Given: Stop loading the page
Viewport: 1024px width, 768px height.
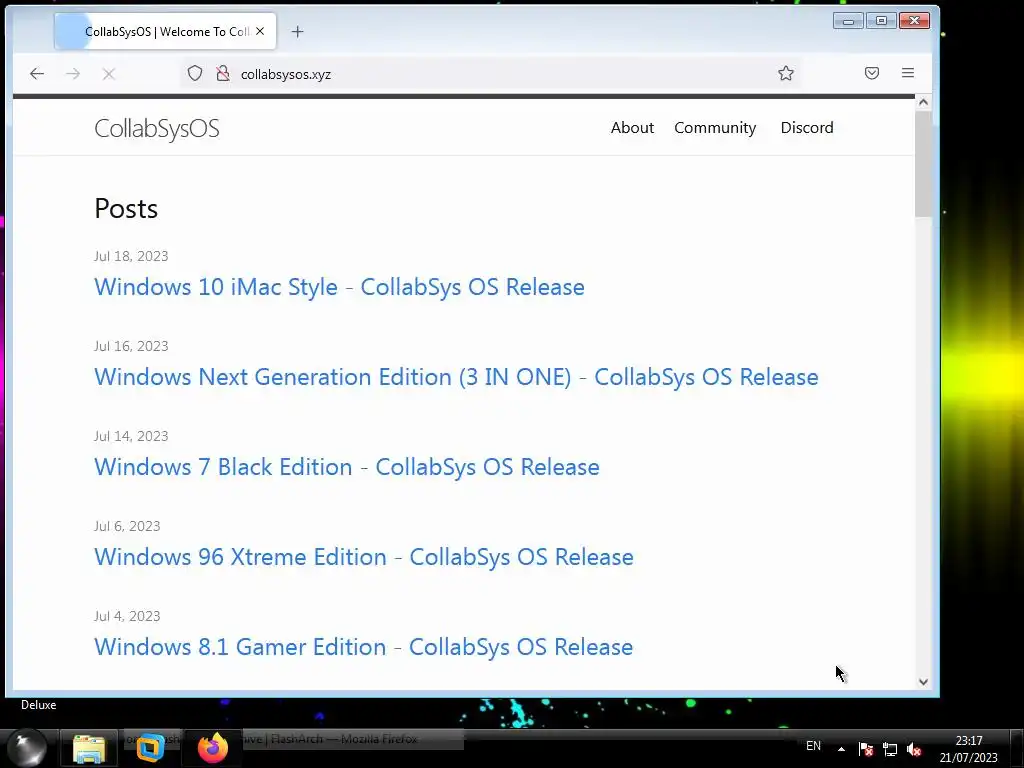Looking at the screenshot, I should (x=108, y=74).
